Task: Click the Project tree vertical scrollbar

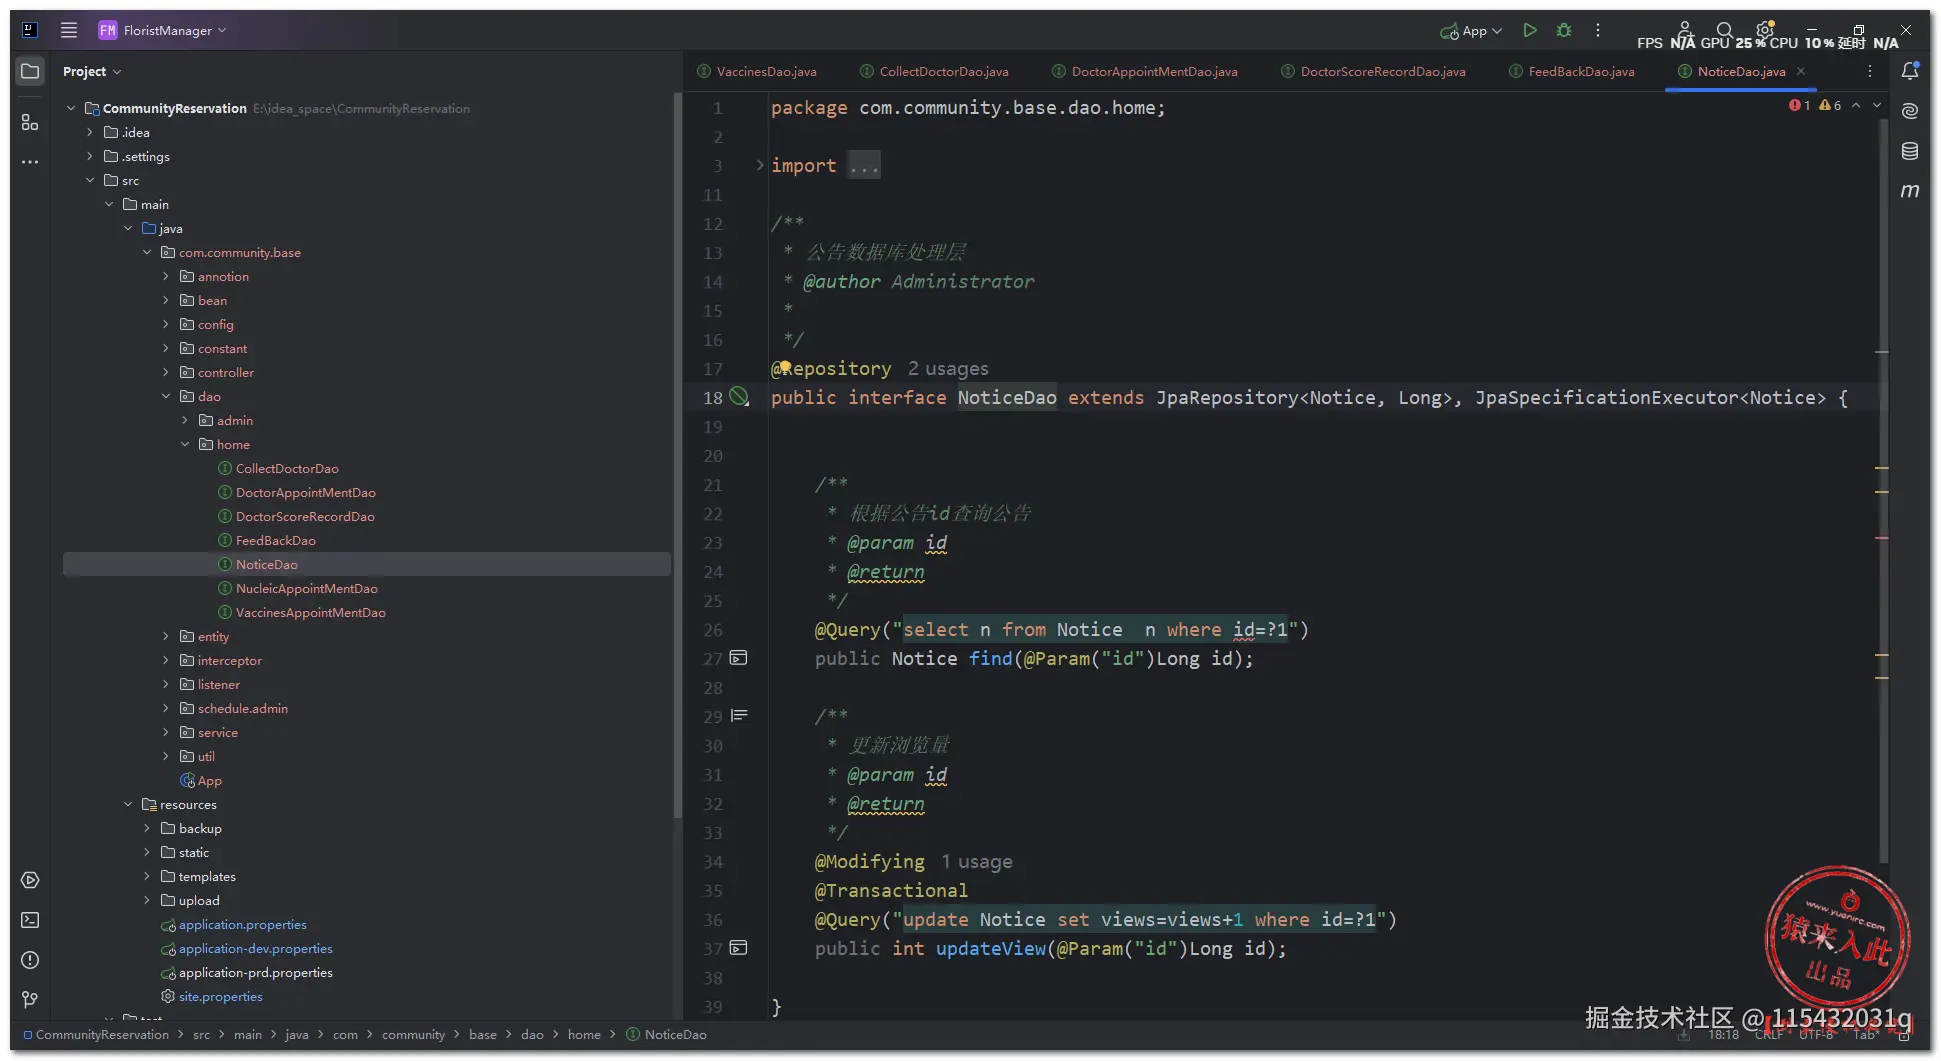Action: coord(677,455)
